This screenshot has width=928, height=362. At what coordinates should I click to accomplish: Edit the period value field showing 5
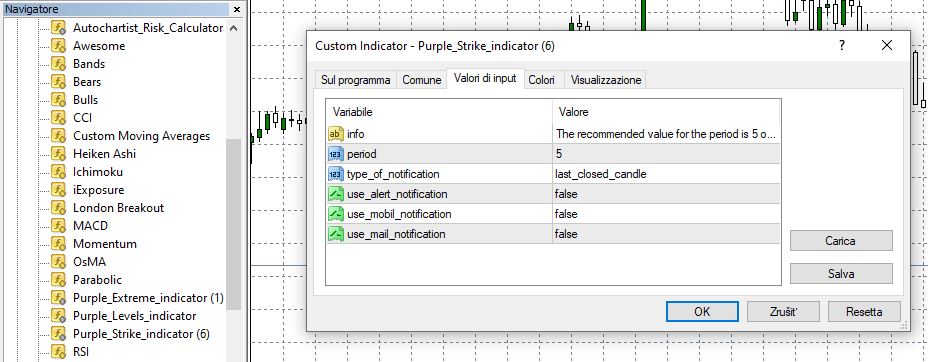point(666,154)
